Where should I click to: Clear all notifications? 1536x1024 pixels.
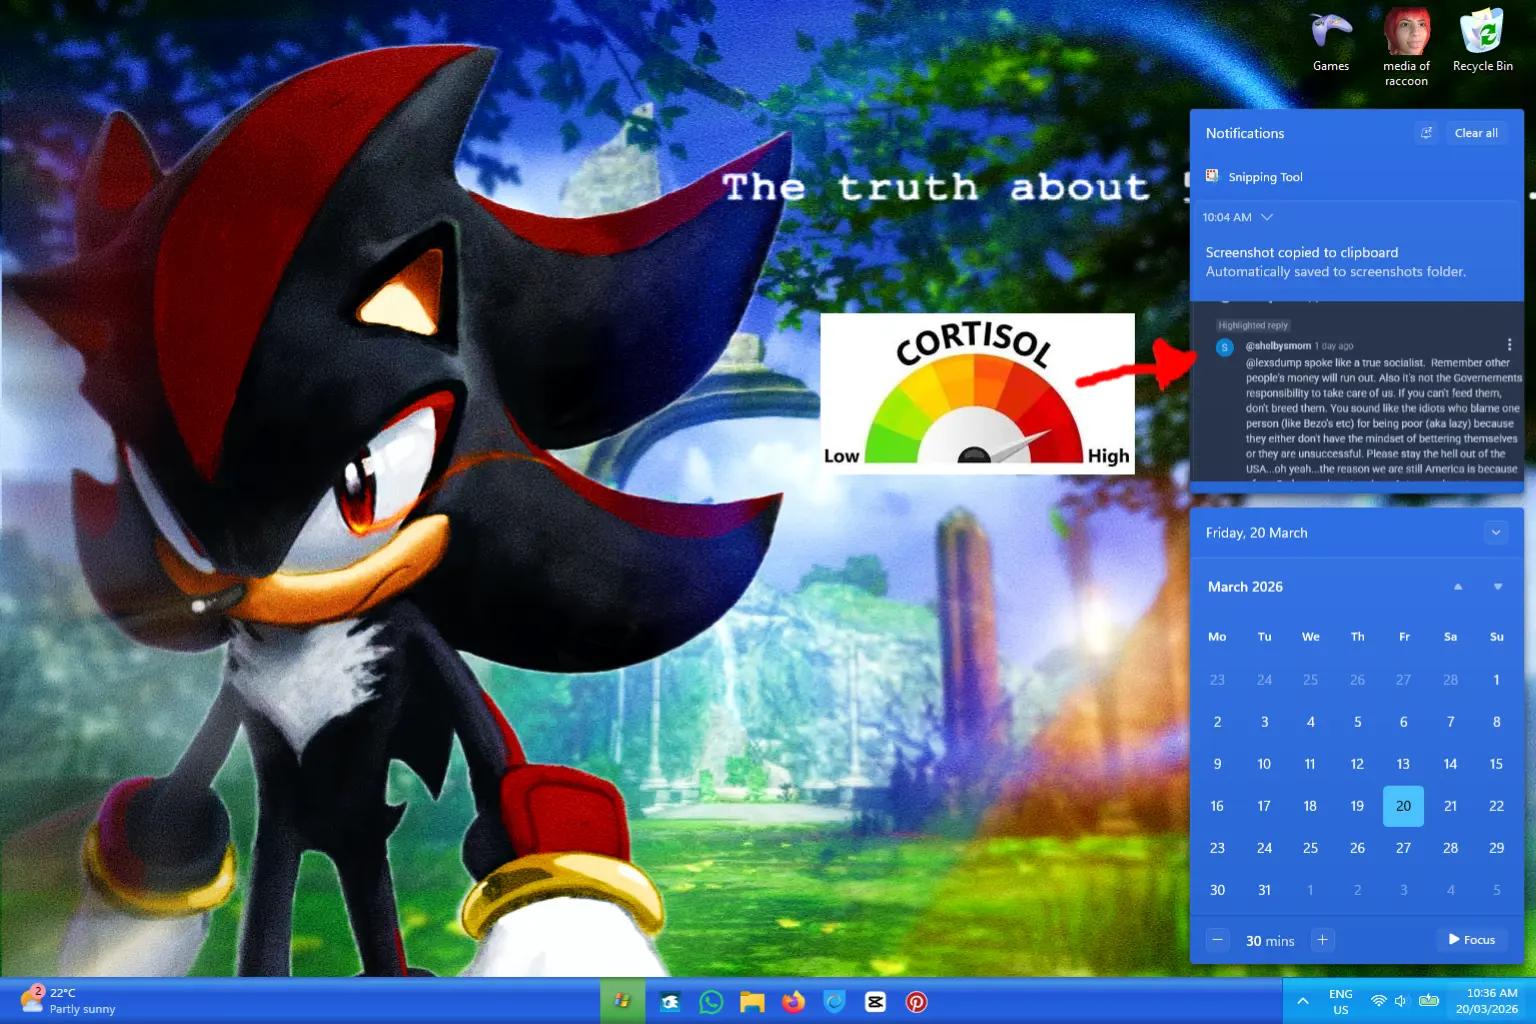coord(1476,133)
